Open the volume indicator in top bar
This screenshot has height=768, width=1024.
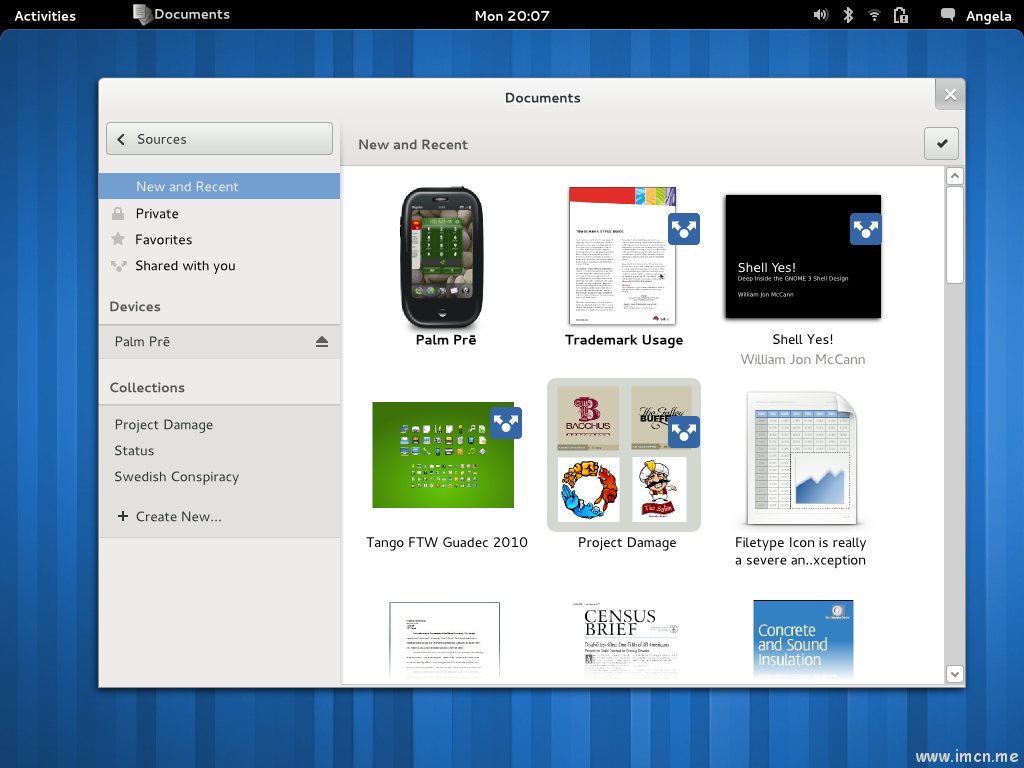click(x=820, y=15)
